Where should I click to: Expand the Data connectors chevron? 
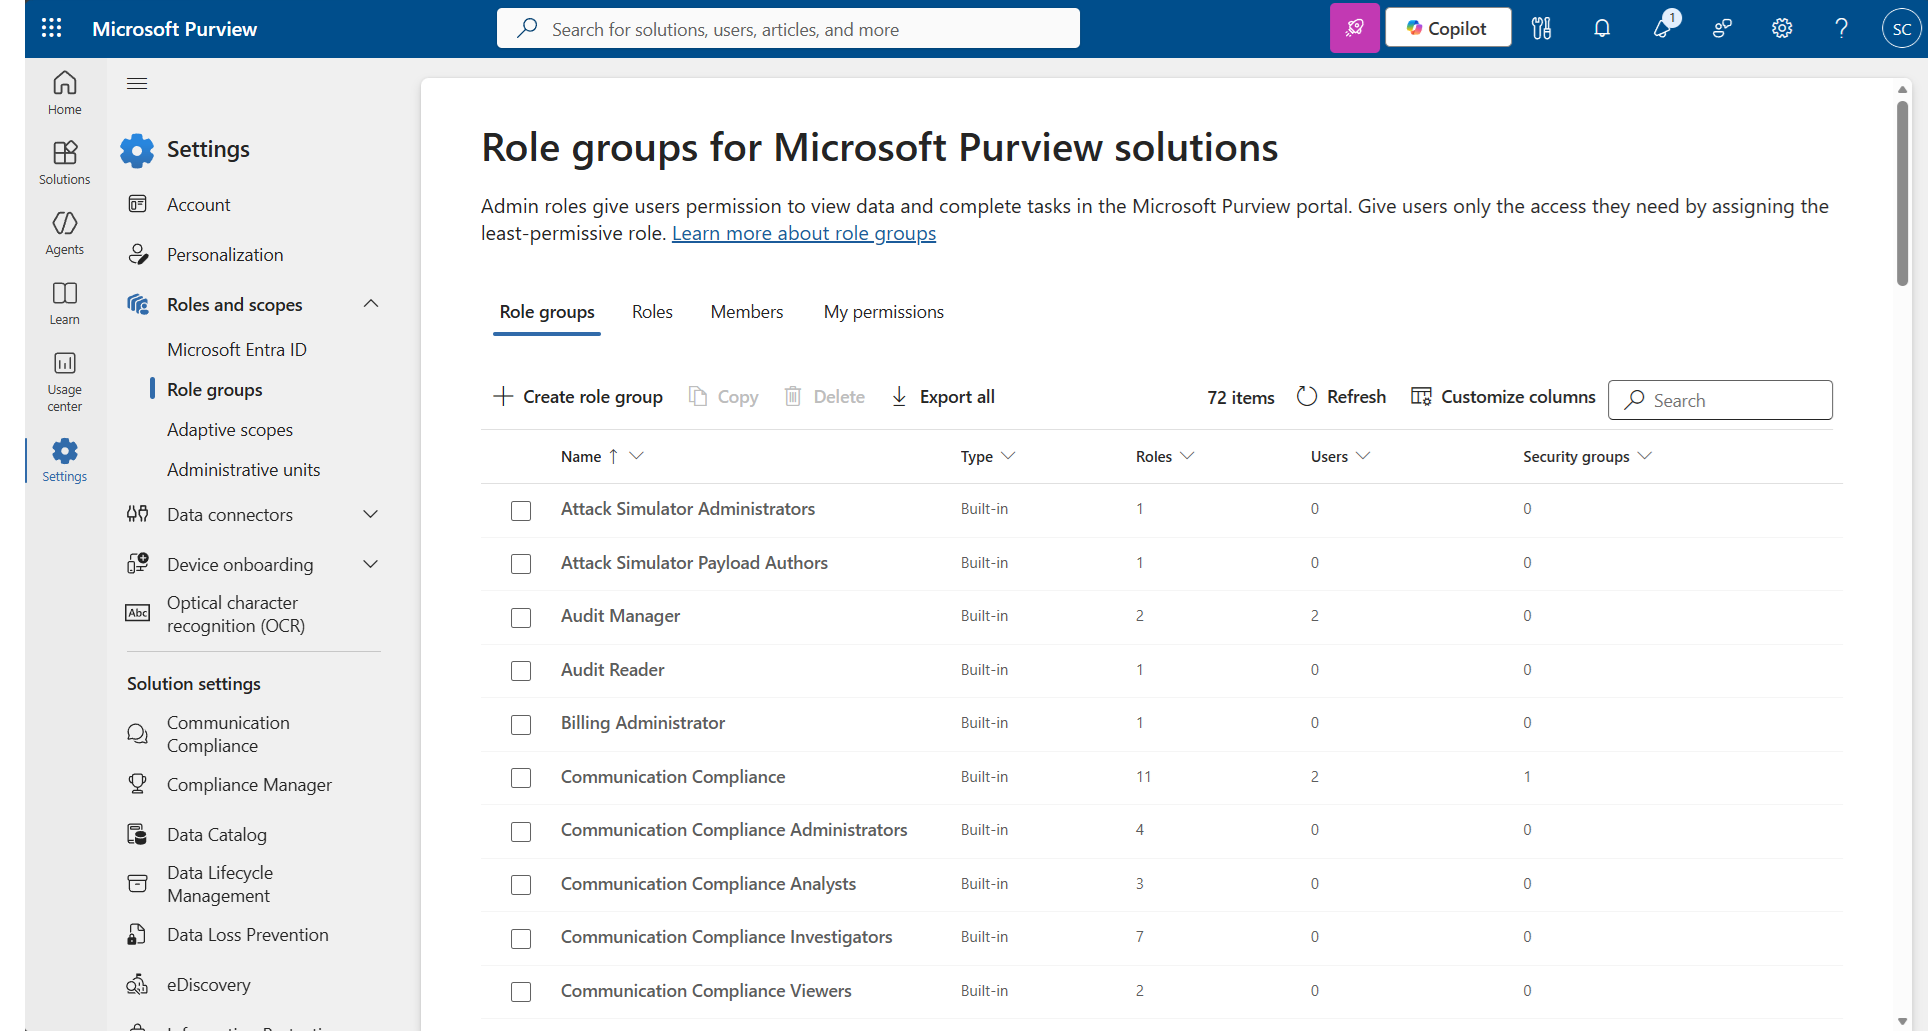coord(371,514)
